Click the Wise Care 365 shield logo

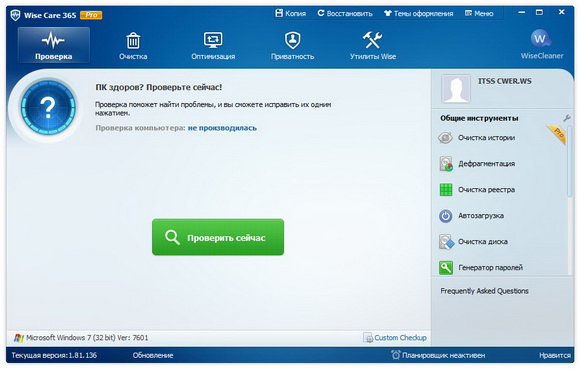pyautogui.click(x=15, y=15)
